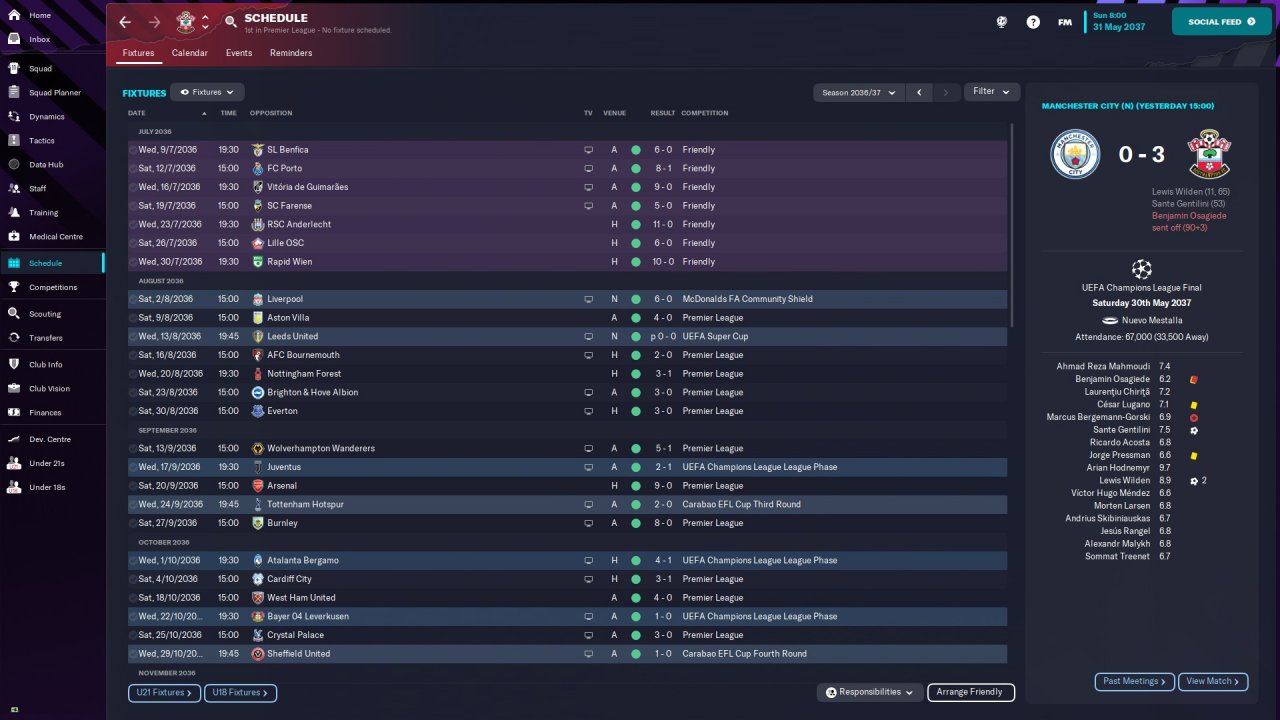1280x720 pixels.
Task: Click the Opposition column header
Action: click(273, 113)
